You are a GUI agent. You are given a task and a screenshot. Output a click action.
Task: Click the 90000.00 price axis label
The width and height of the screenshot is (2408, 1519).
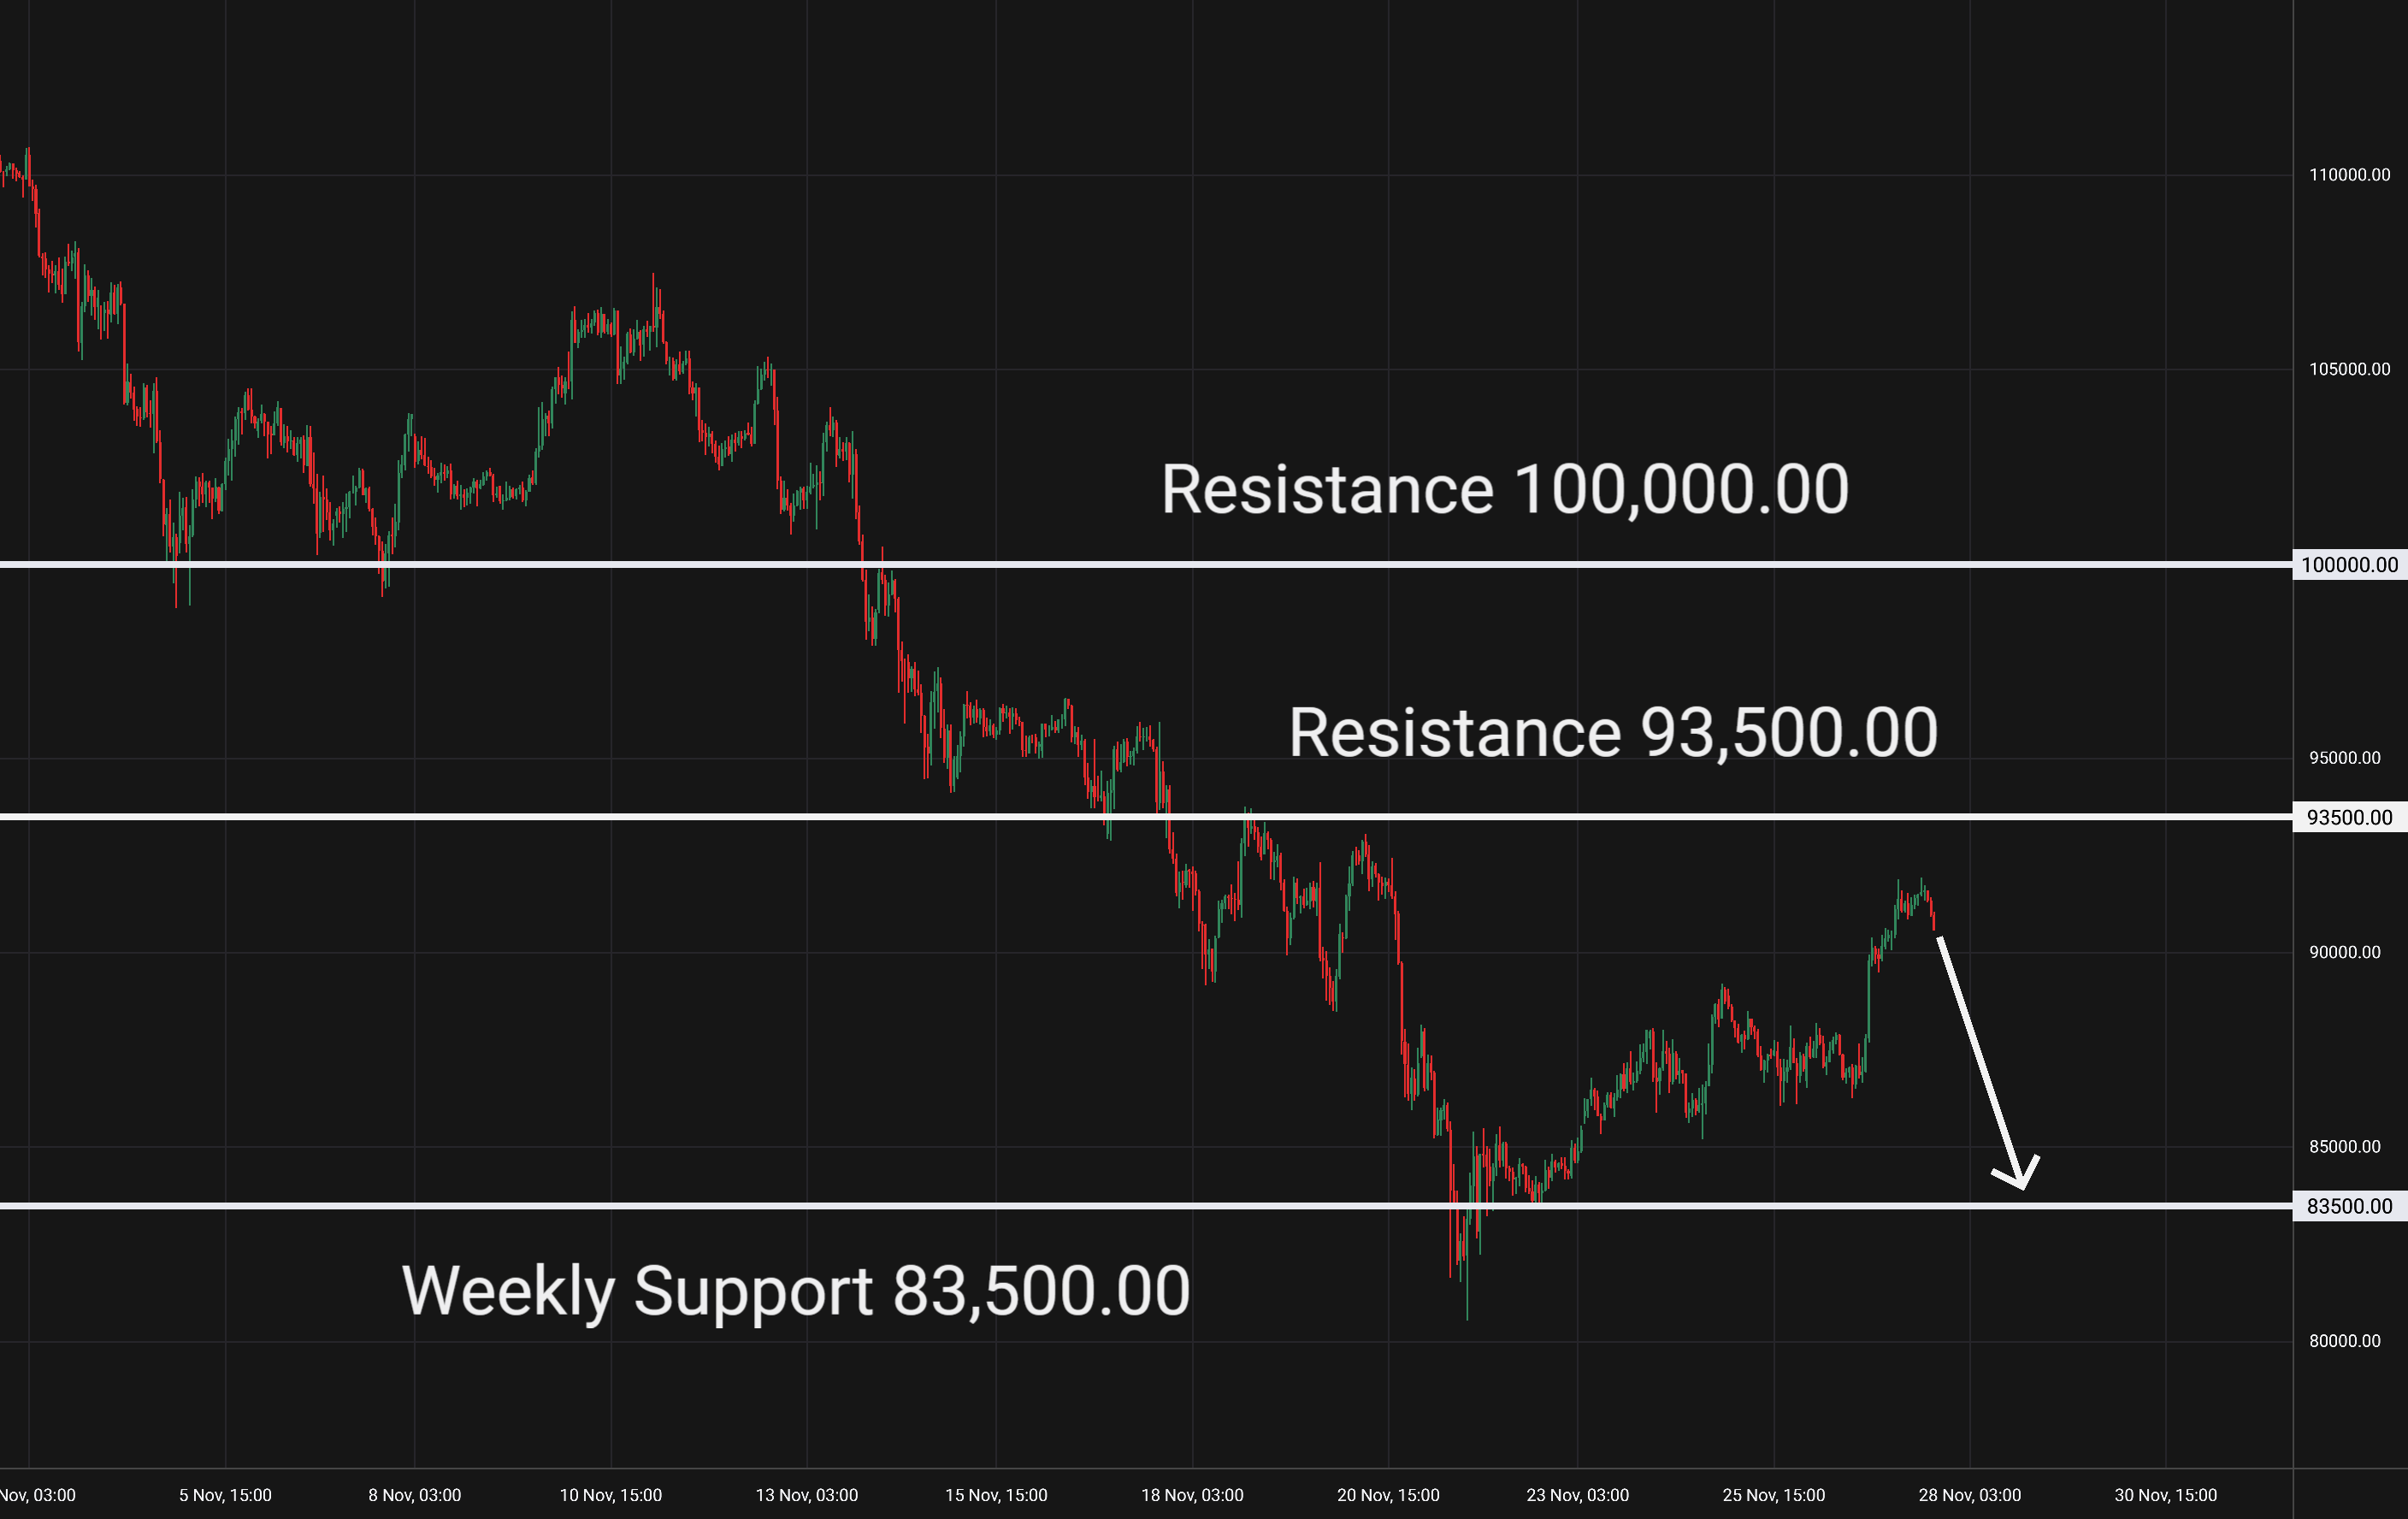(2344, 952)
